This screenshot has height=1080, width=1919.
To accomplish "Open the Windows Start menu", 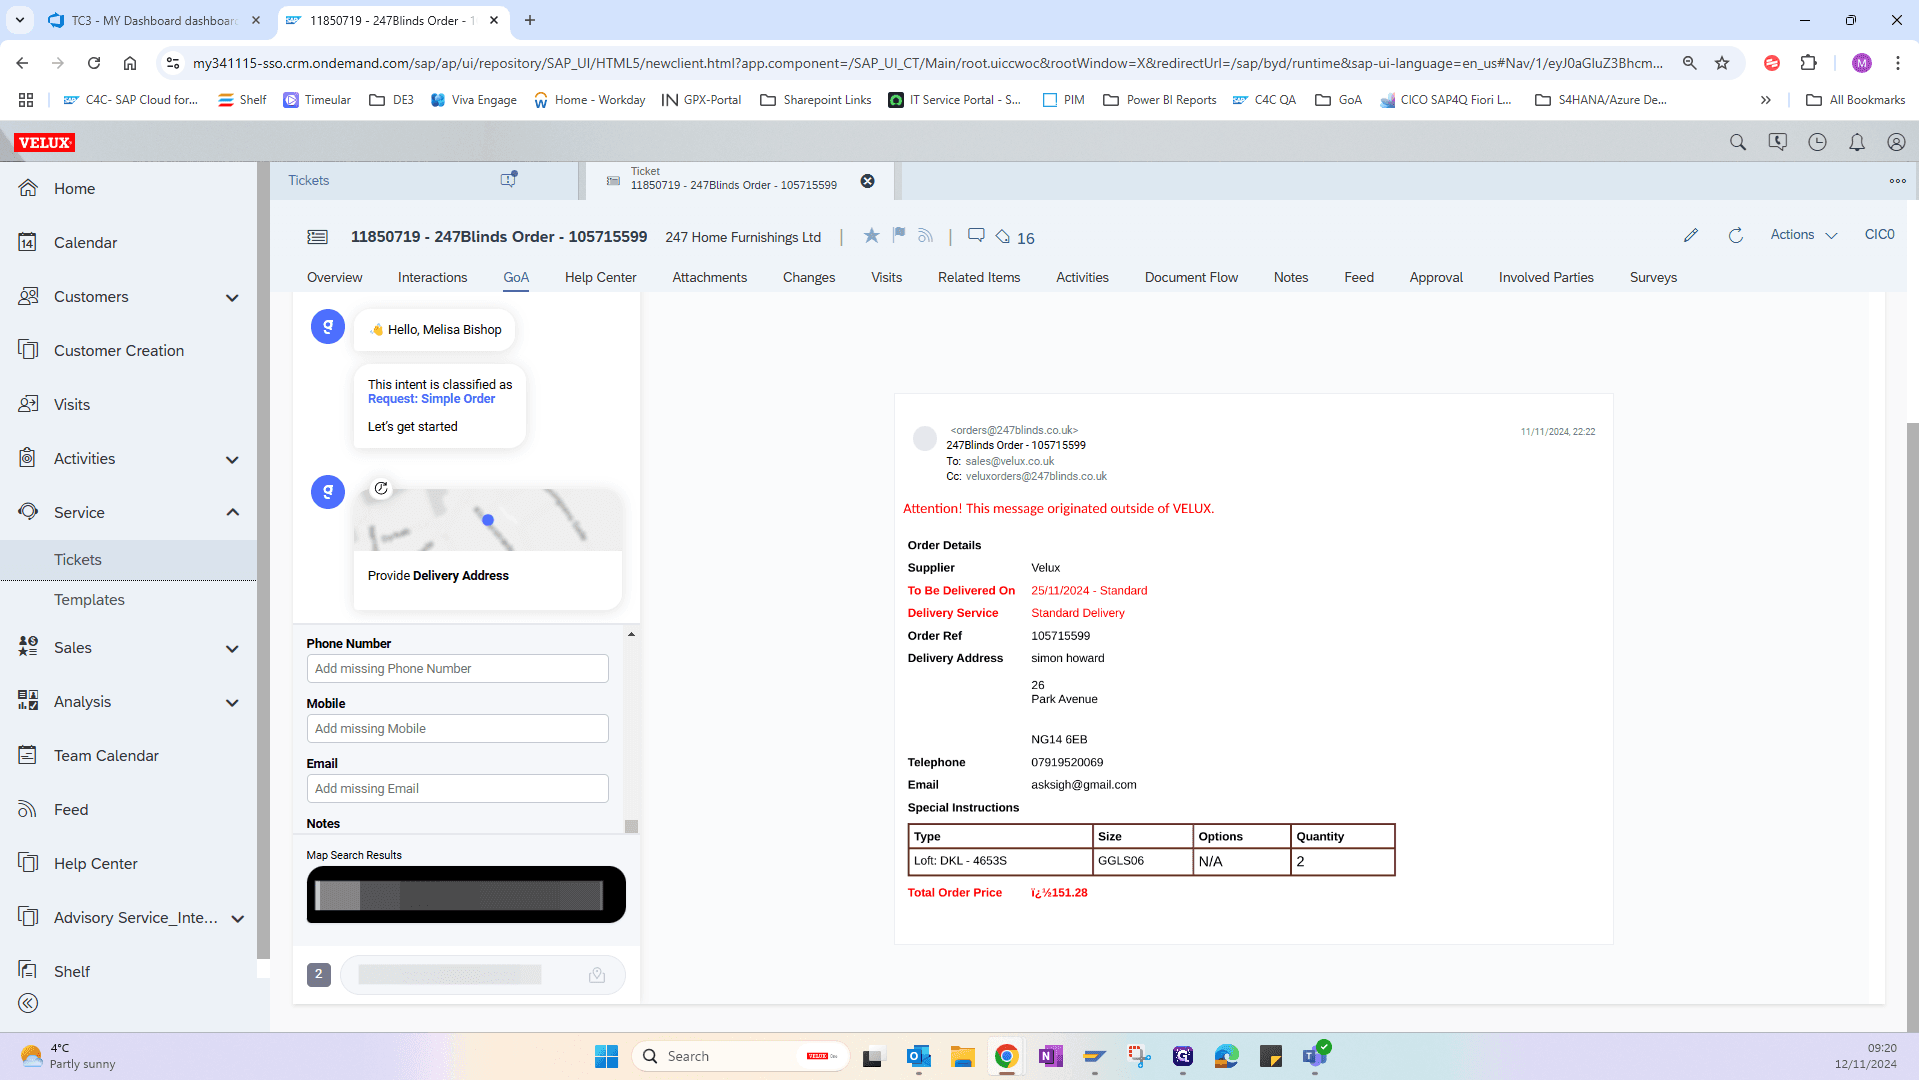I will click(606, 1057).
